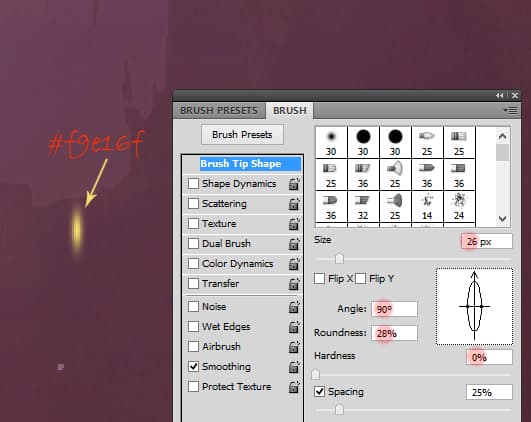Image resolution: width=531 pixels, height=422 pixels.
Task: Tick the Texture checkbox
Action: (193, 224)
